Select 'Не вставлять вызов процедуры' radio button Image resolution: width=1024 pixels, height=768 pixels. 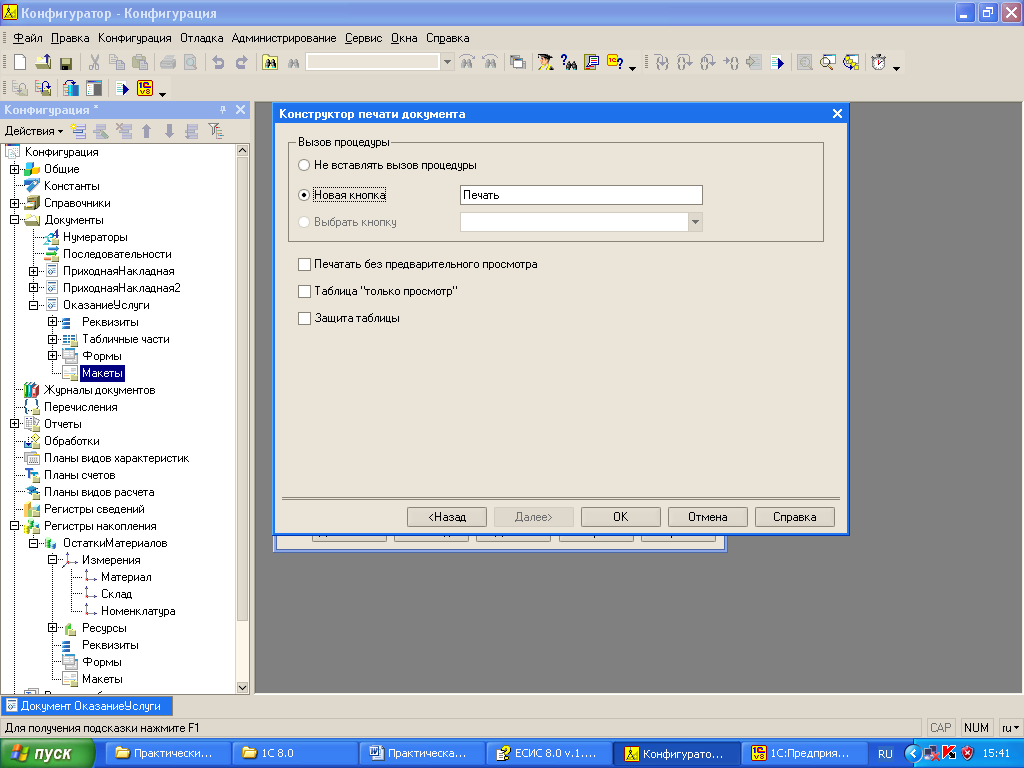tap(304, 165)
